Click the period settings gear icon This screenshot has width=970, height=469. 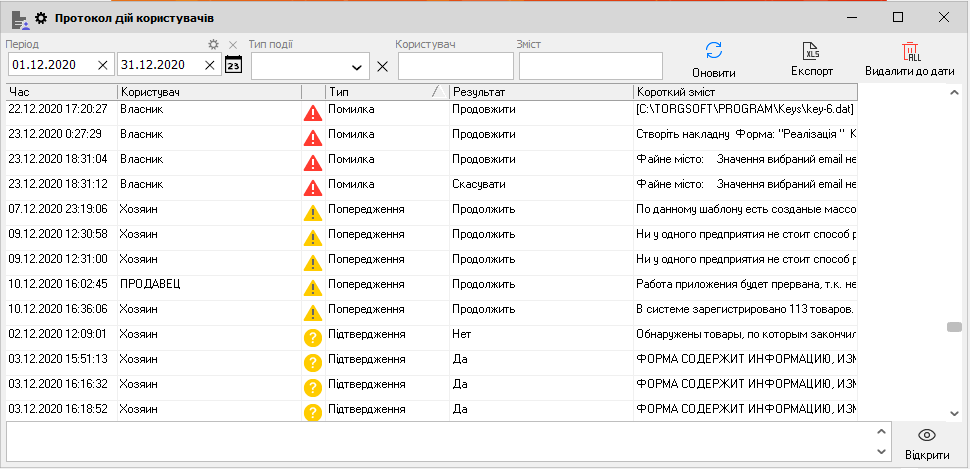(212, 45)
